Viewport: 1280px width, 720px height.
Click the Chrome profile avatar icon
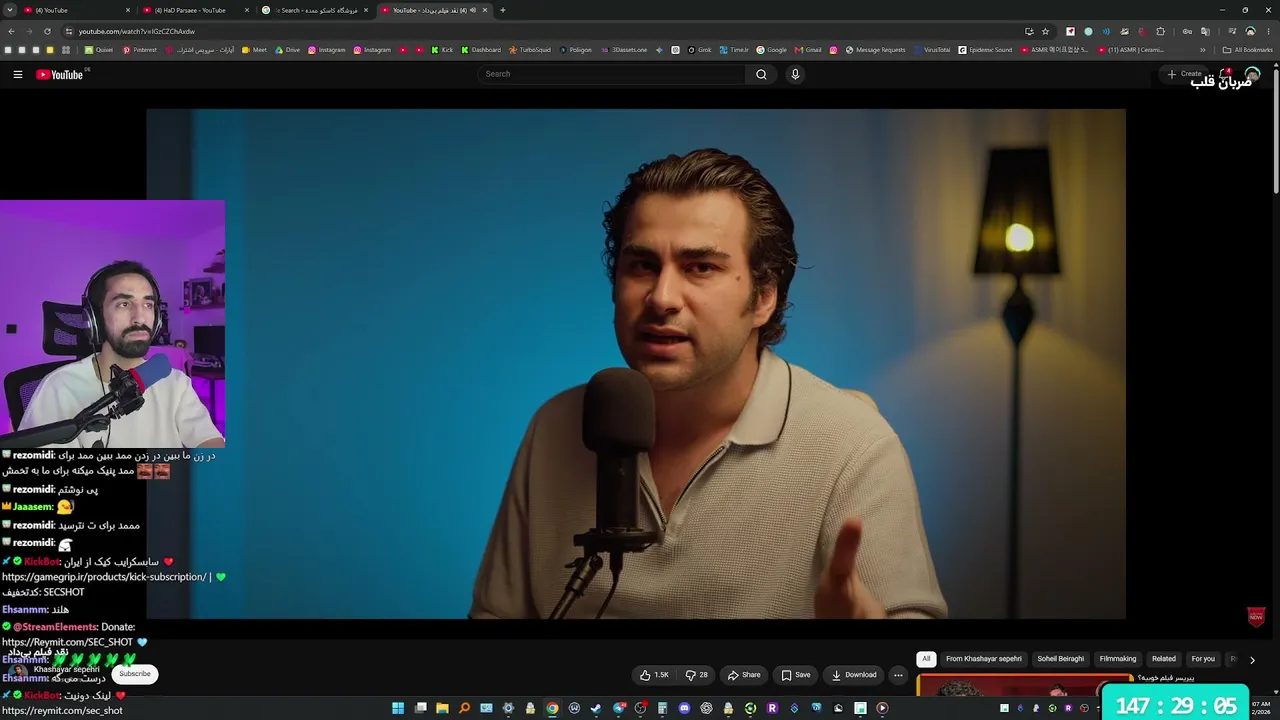(1250, 31)
